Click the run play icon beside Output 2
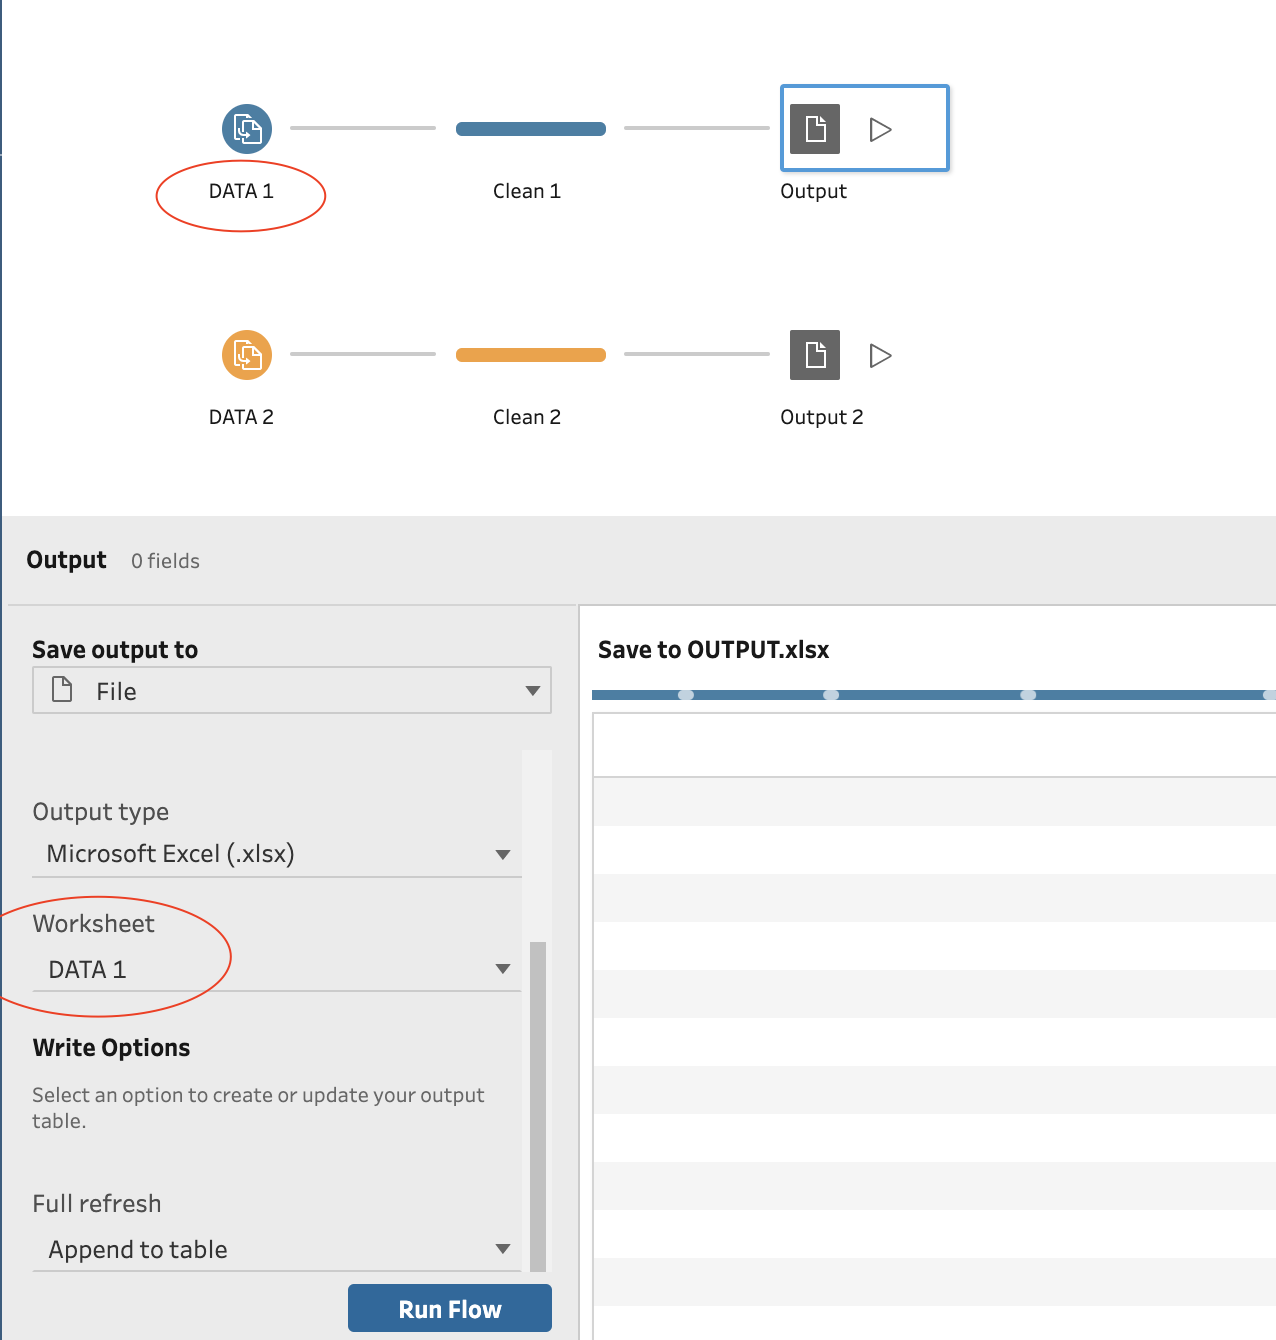 (x=879, y=355)
